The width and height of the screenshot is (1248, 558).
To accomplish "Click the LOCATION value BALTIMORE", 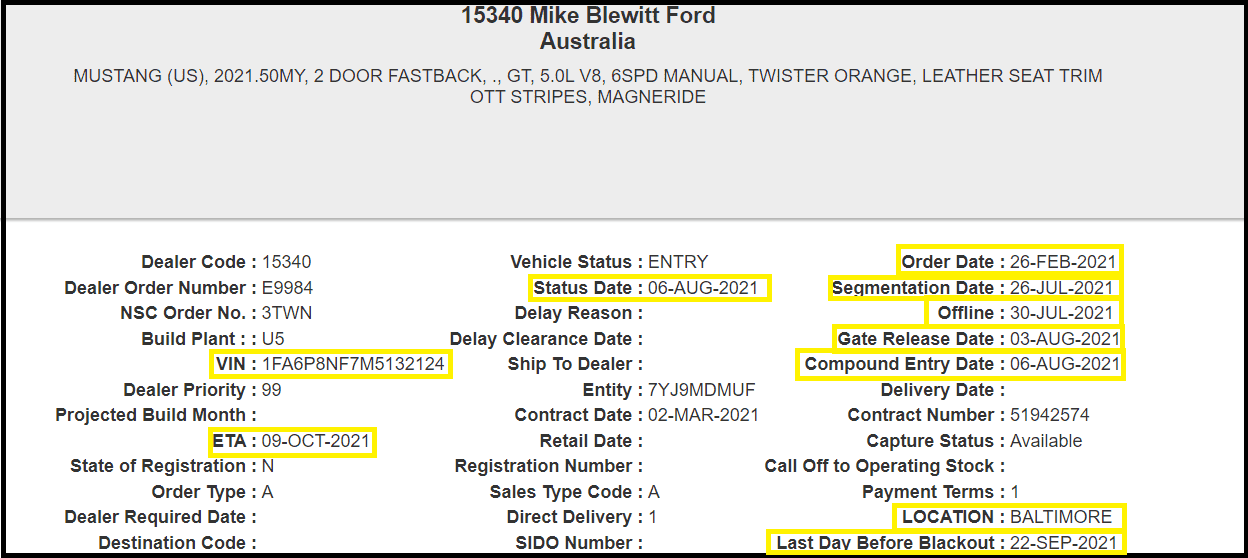I will pyautogui.click(x=1061, y=517).
